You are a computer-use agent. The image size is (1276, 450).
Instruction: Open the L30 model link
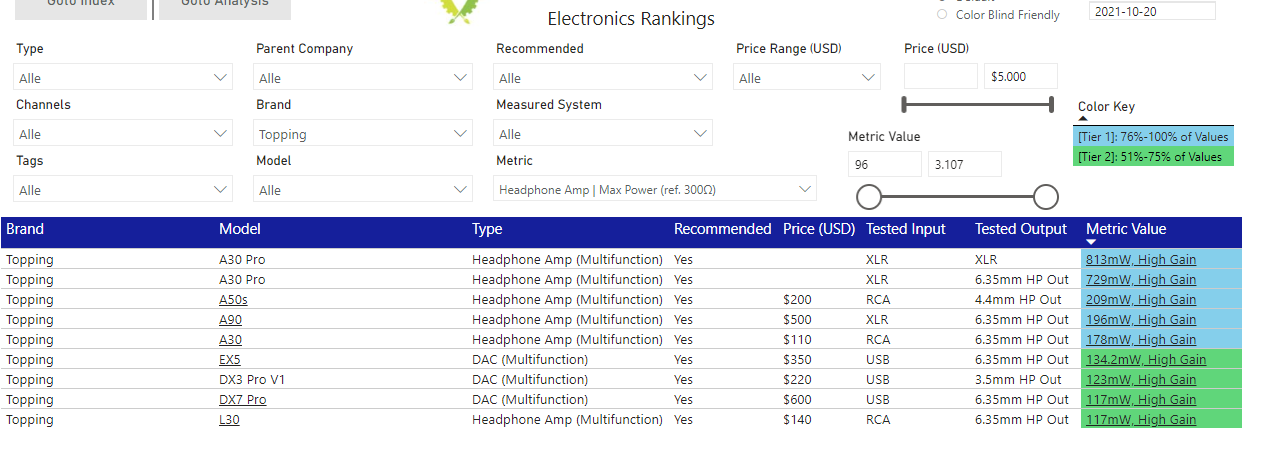(229, 420)
